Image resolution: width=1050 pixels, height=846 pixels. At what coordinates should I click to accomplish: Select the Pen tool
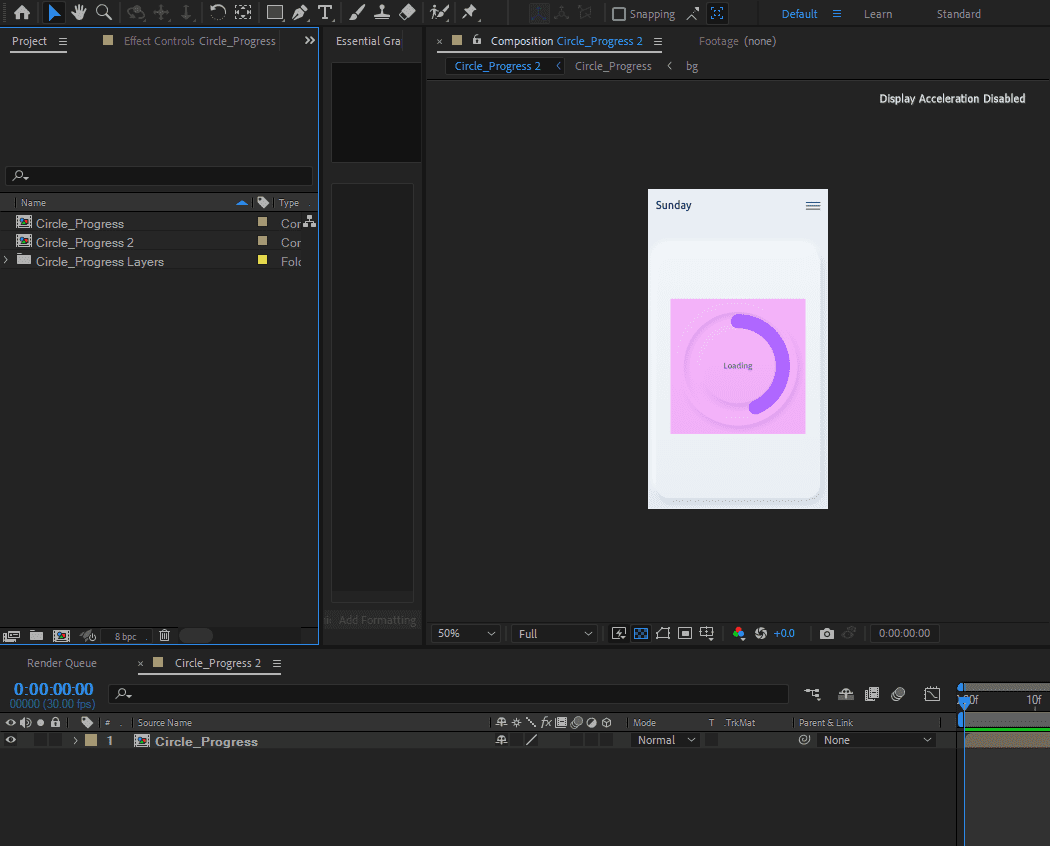coord(300,13)
